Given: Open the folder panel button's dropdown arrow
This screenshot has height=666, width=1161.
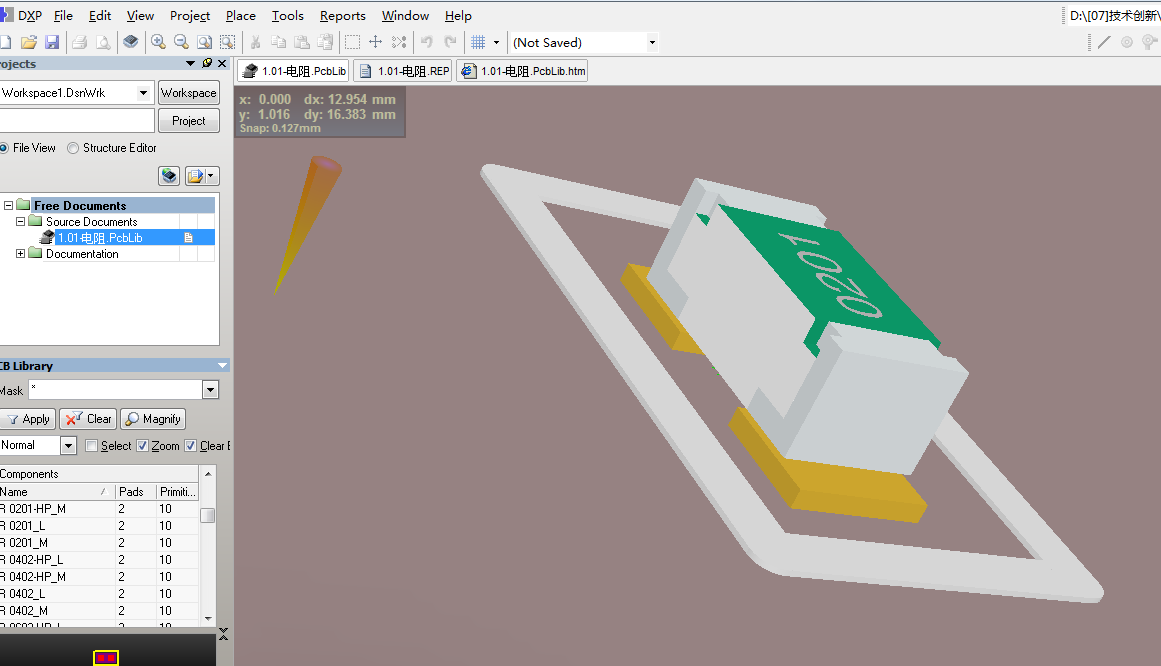Looking at the screenshot, I should (x=212, y=176).
